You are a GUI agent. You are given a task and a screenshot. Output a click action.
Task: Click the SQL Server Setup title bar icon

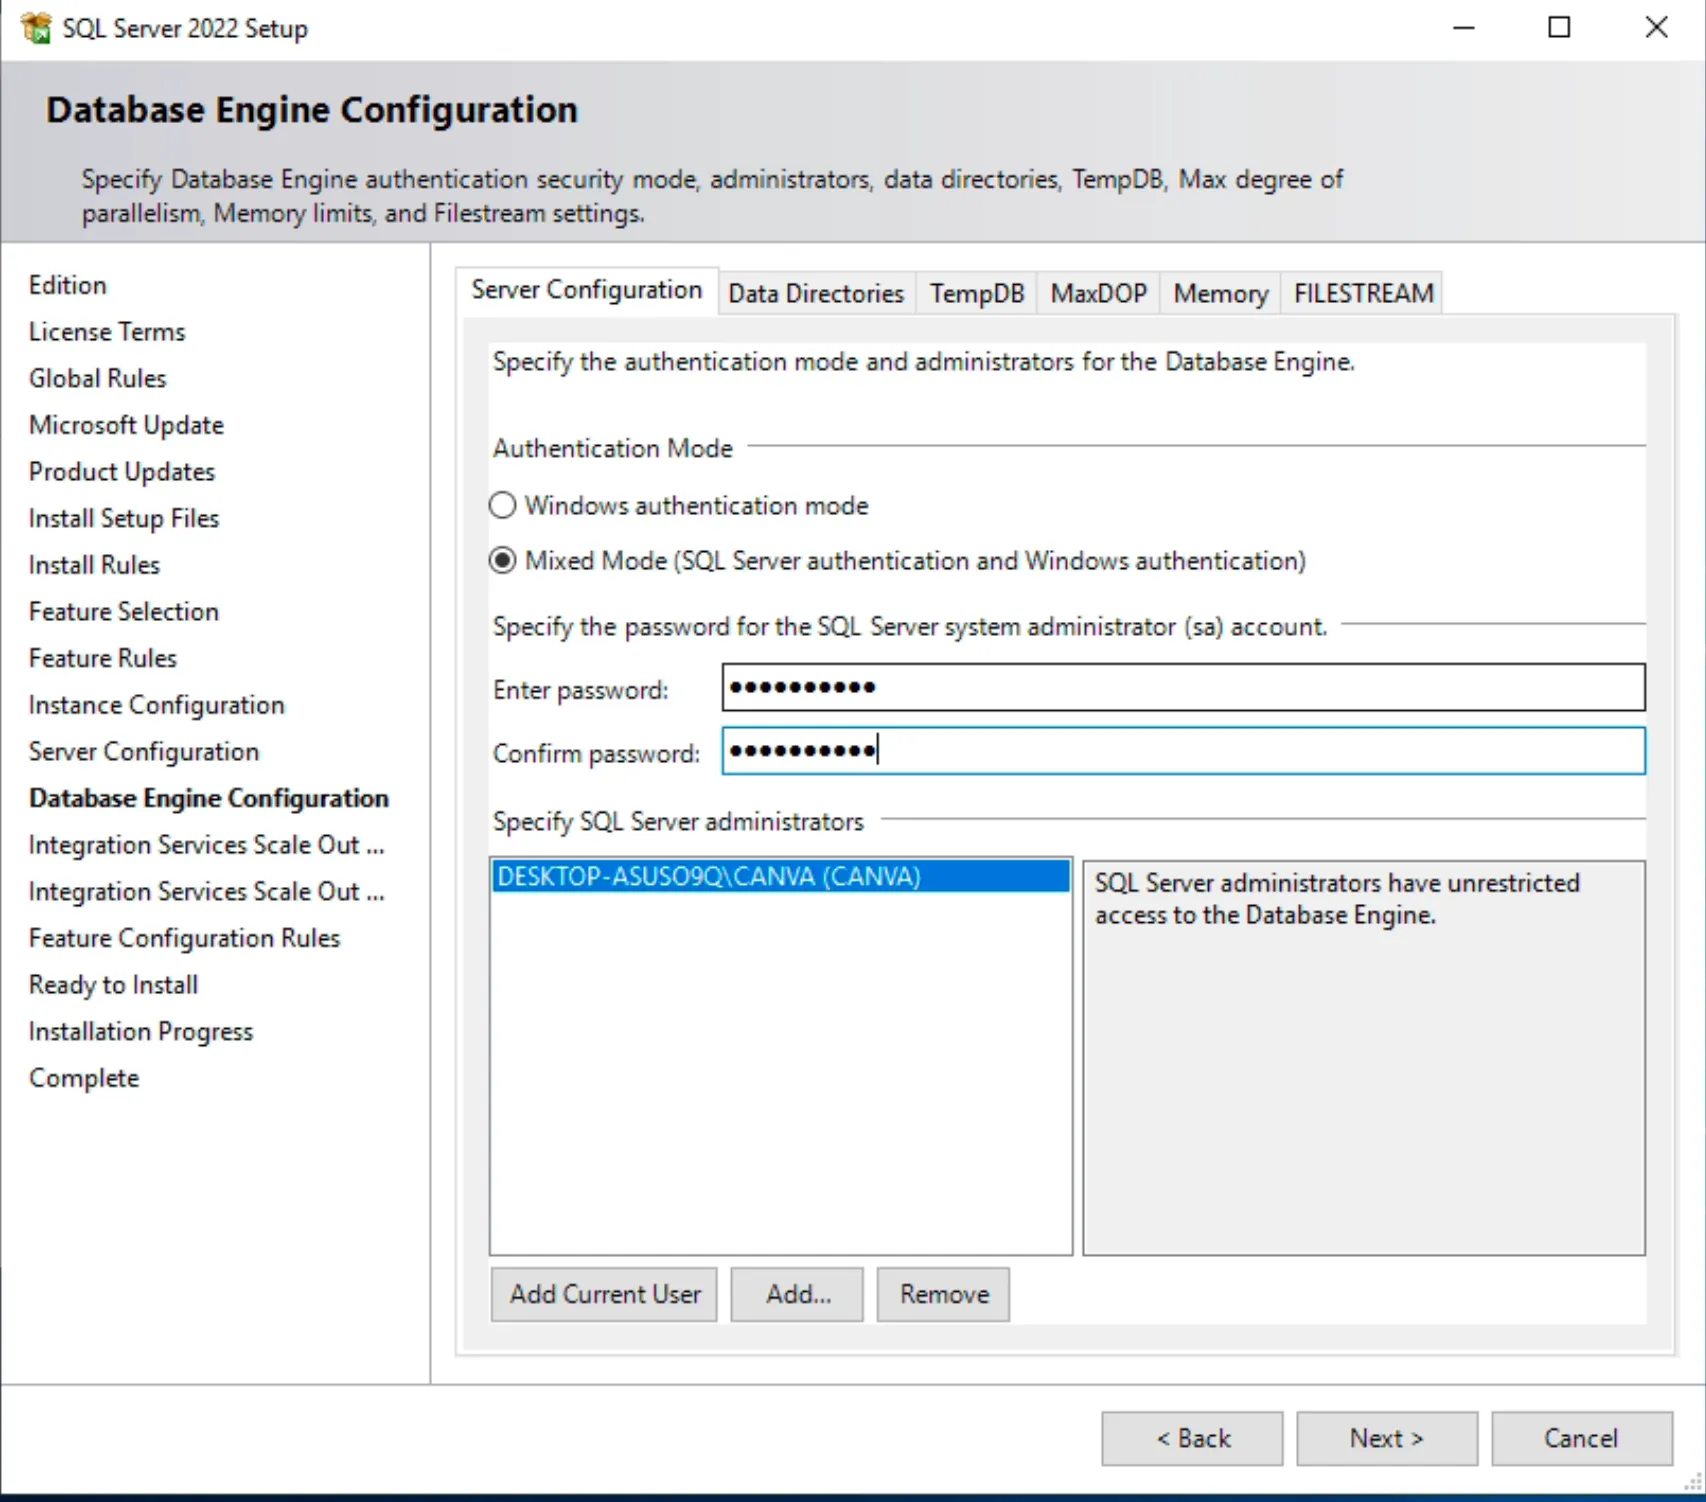pyautogui.click(x=36, y=28)
